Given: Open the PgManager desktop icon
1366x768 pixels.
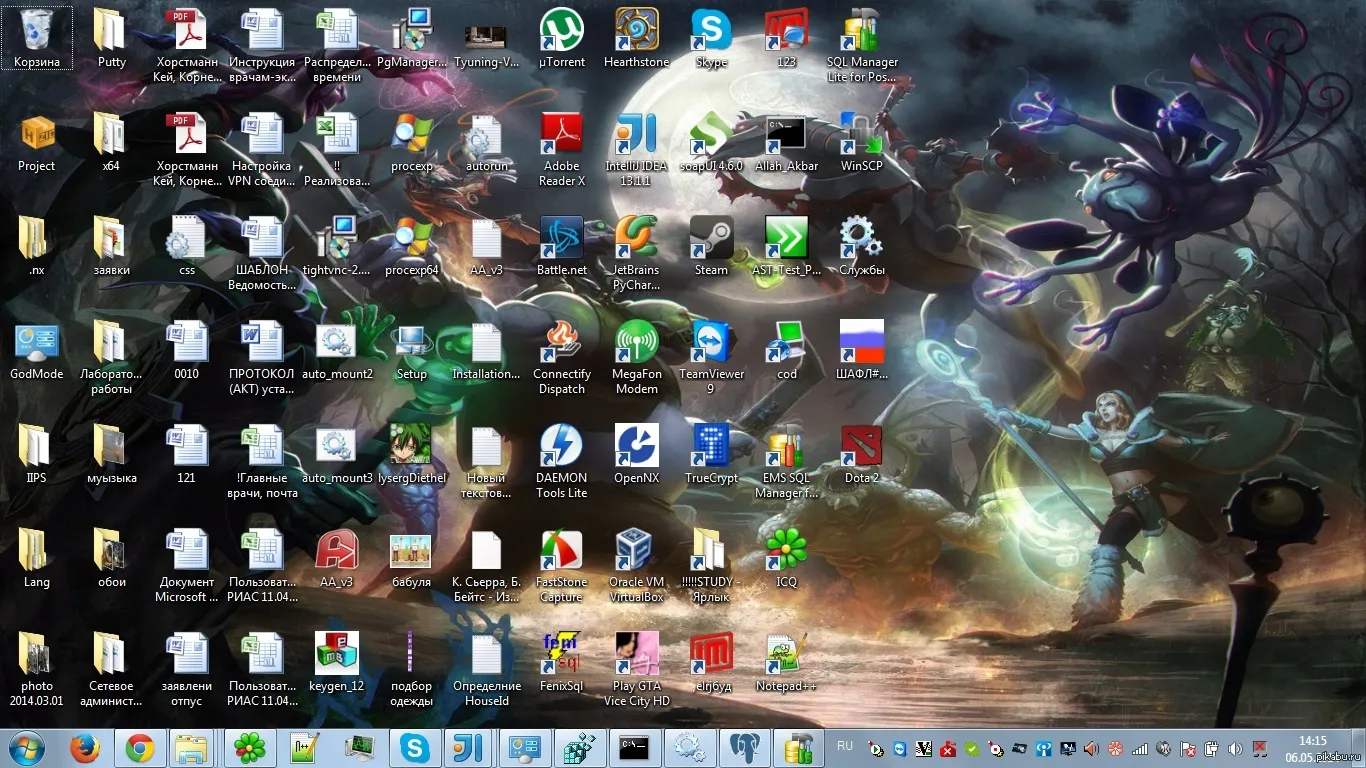Looking at the screenshot, I should coord(412,38).
